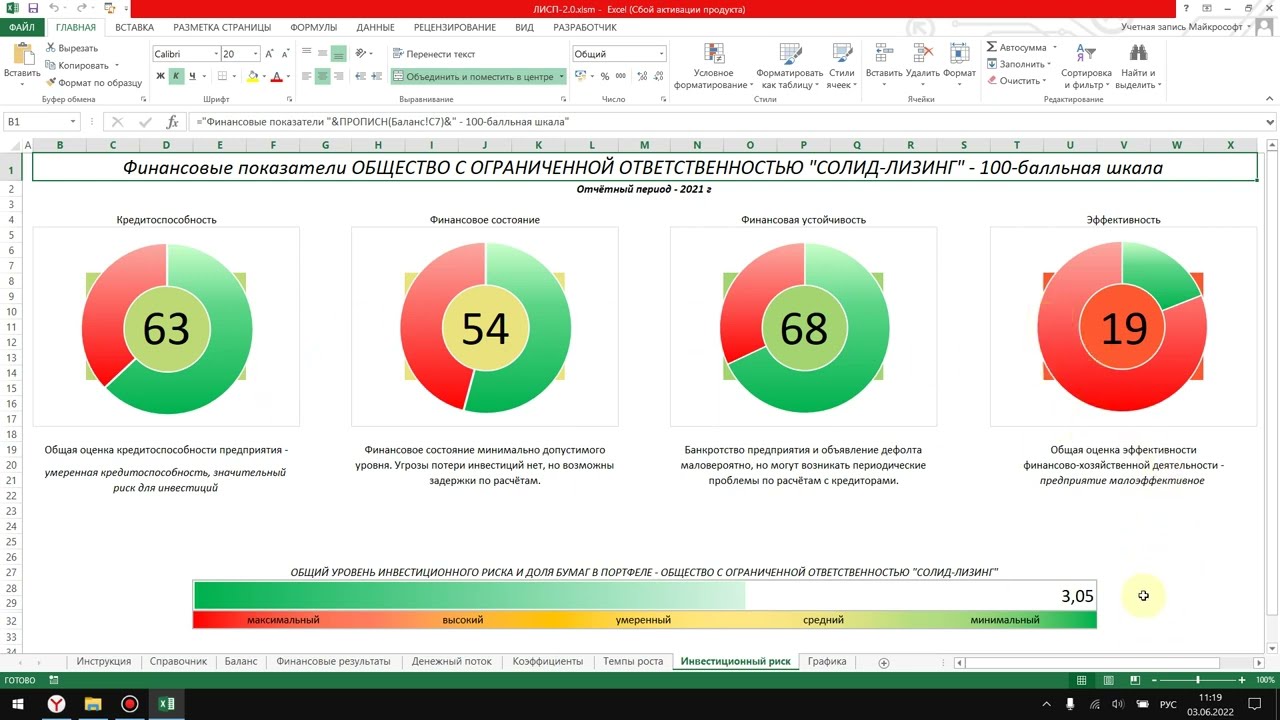Increase font size with the large A icon
This screenshot has height=720, width=1280.
pos(270,54)
